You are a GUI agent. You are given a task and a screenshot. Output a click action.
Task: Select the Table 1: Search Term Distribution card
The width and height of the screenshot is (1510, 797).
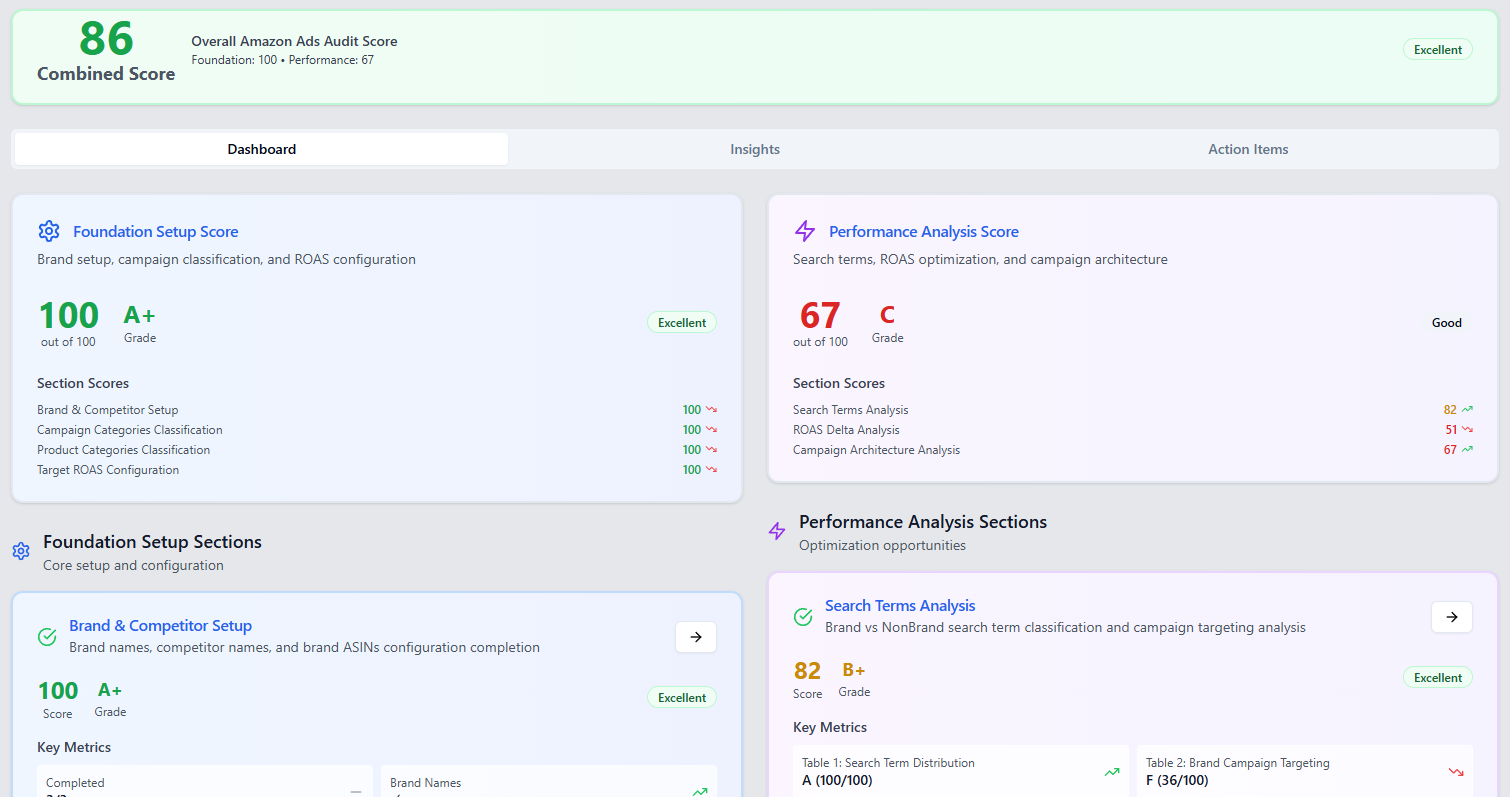tap(960, 771)
